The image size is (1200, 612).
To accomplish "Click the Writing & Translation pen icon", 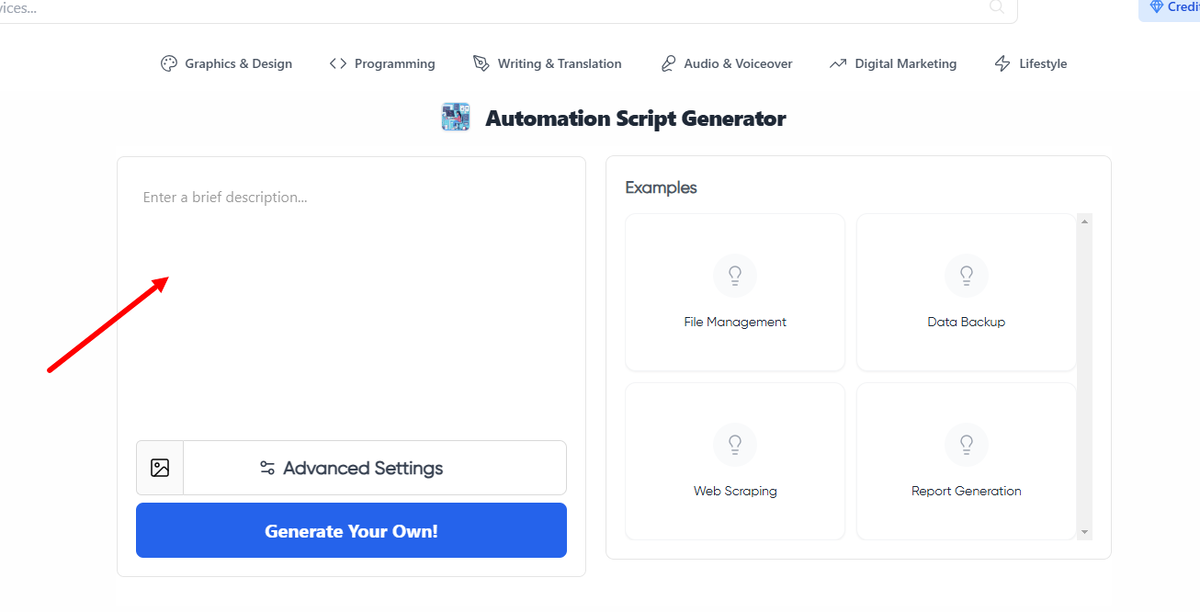I will (481, 64).
